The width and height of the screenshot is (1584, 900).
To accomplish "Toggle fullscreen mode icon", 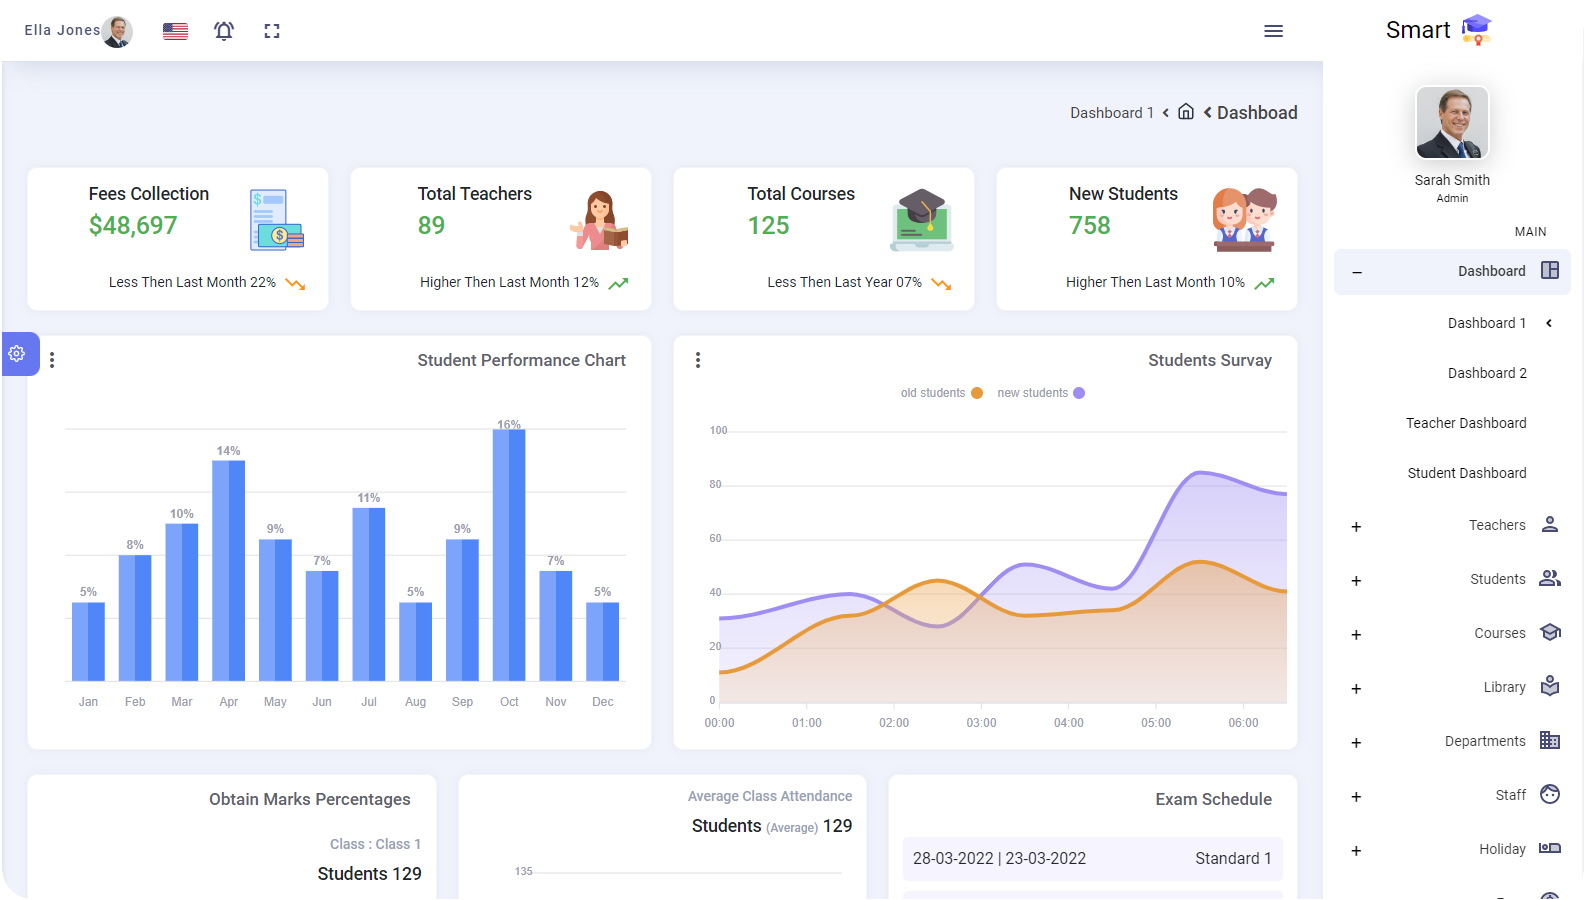I will [x=272, y=31].
